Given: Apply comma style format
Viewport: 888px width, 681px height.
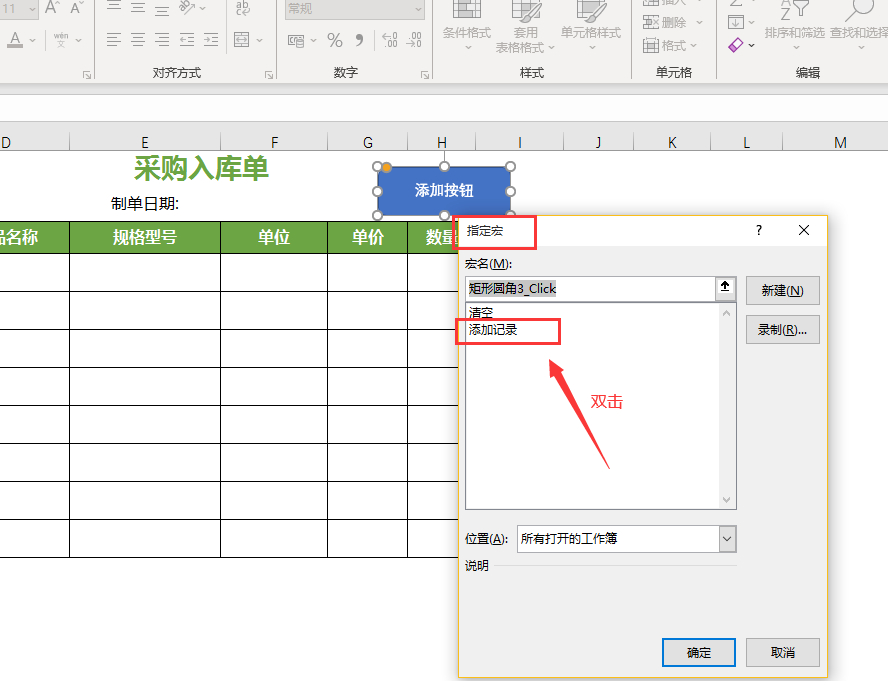Looking at the screenshot, I should pos(359,40).
